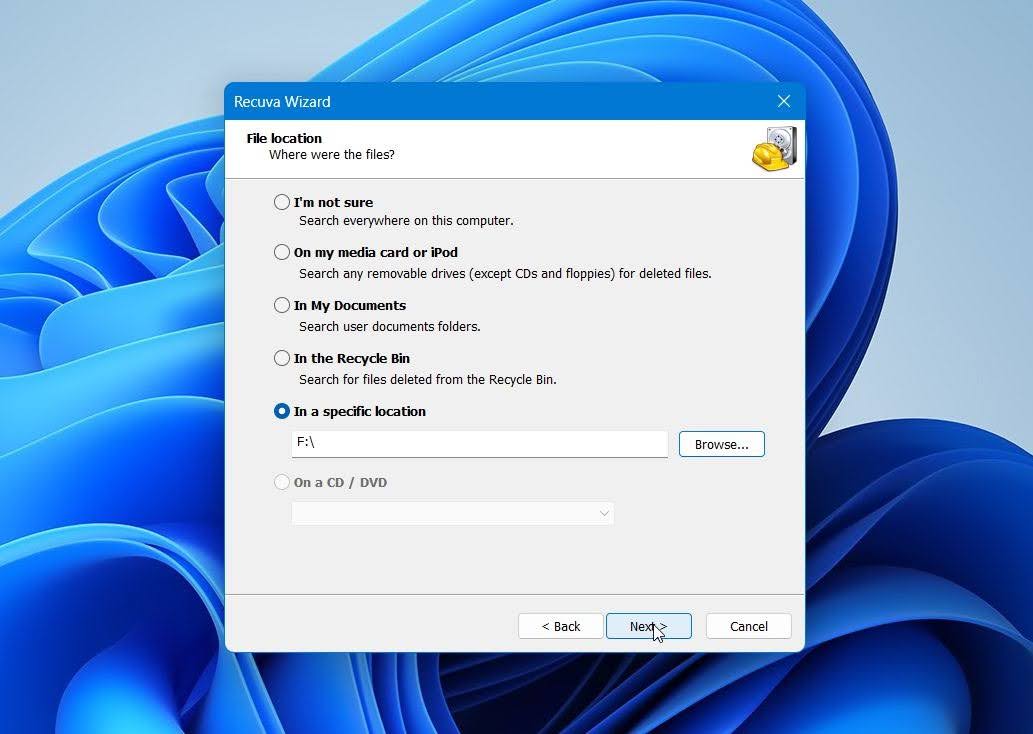Click "Search user documents folders" description
Screen dimensions: 1033x734
[389, 326]
